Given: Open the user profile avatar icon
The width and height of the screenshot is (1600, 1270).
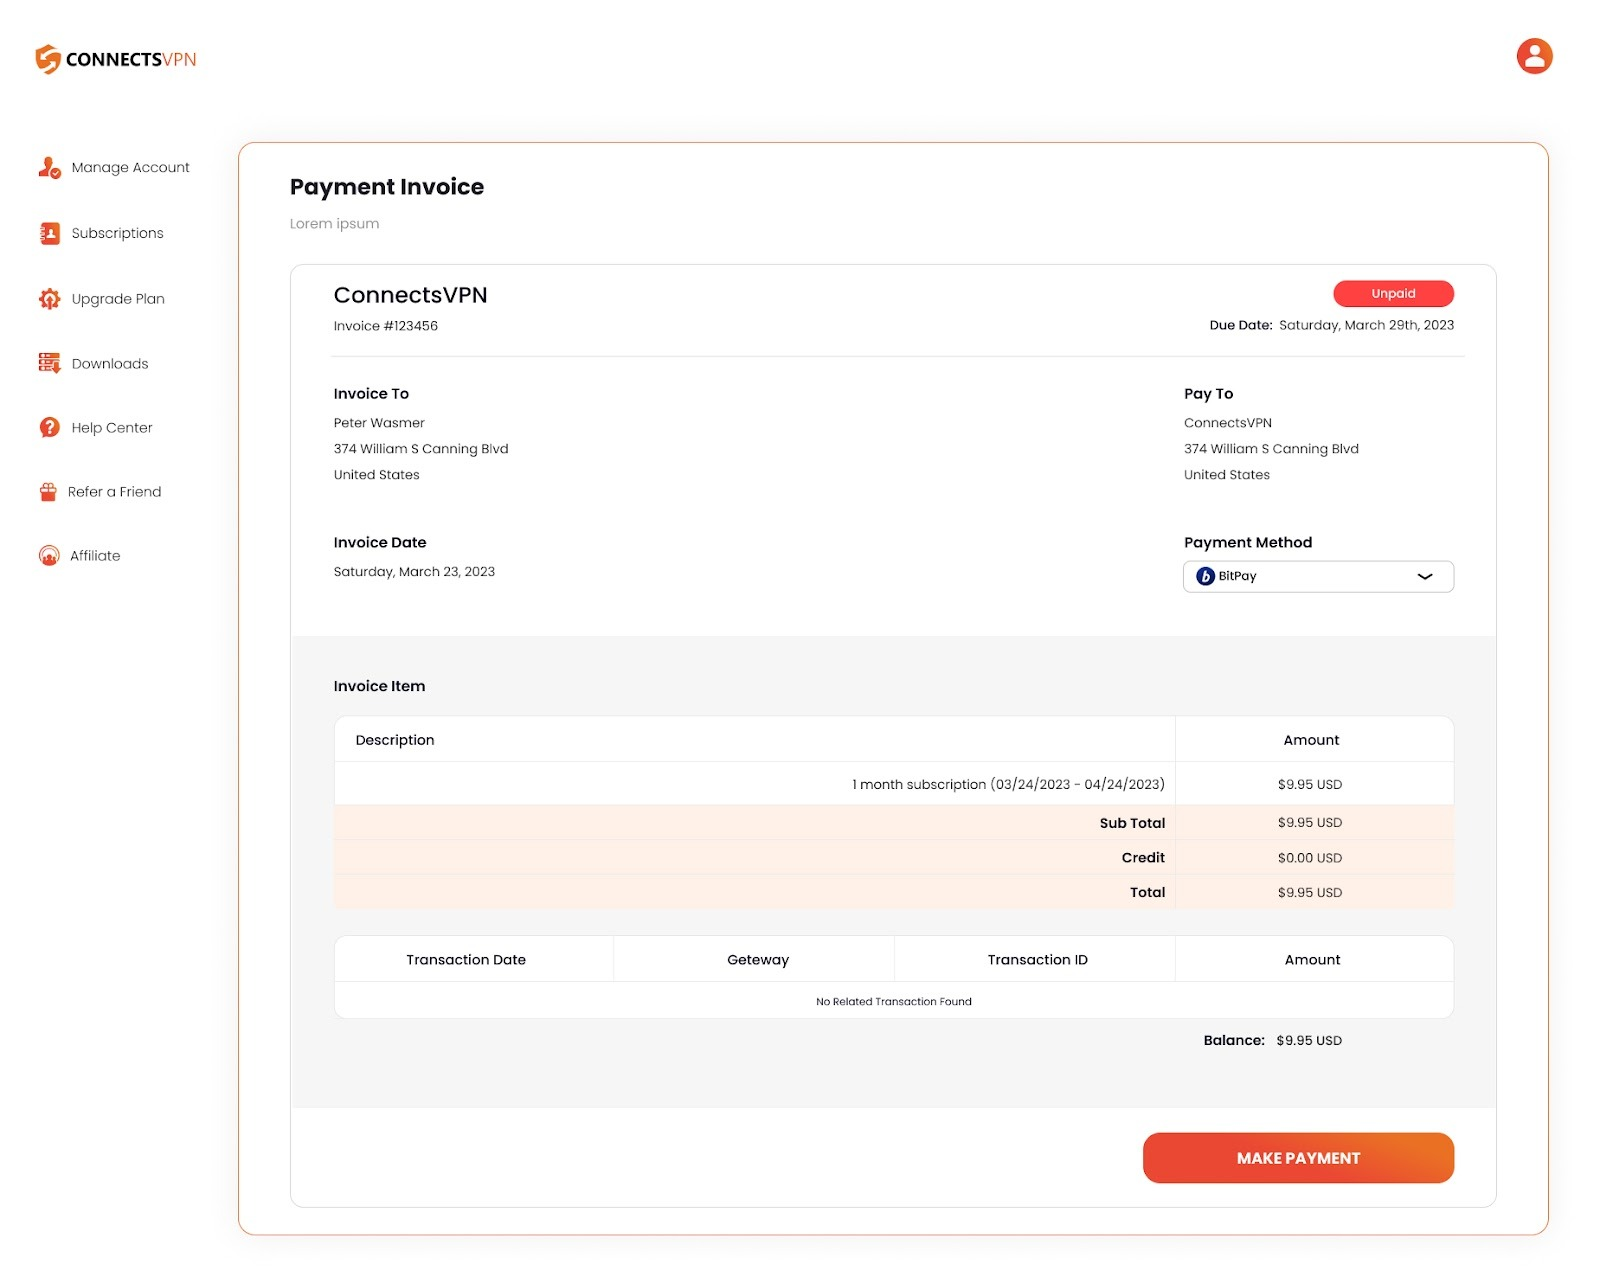Looking at the screenshot, I should [1532, 56].
